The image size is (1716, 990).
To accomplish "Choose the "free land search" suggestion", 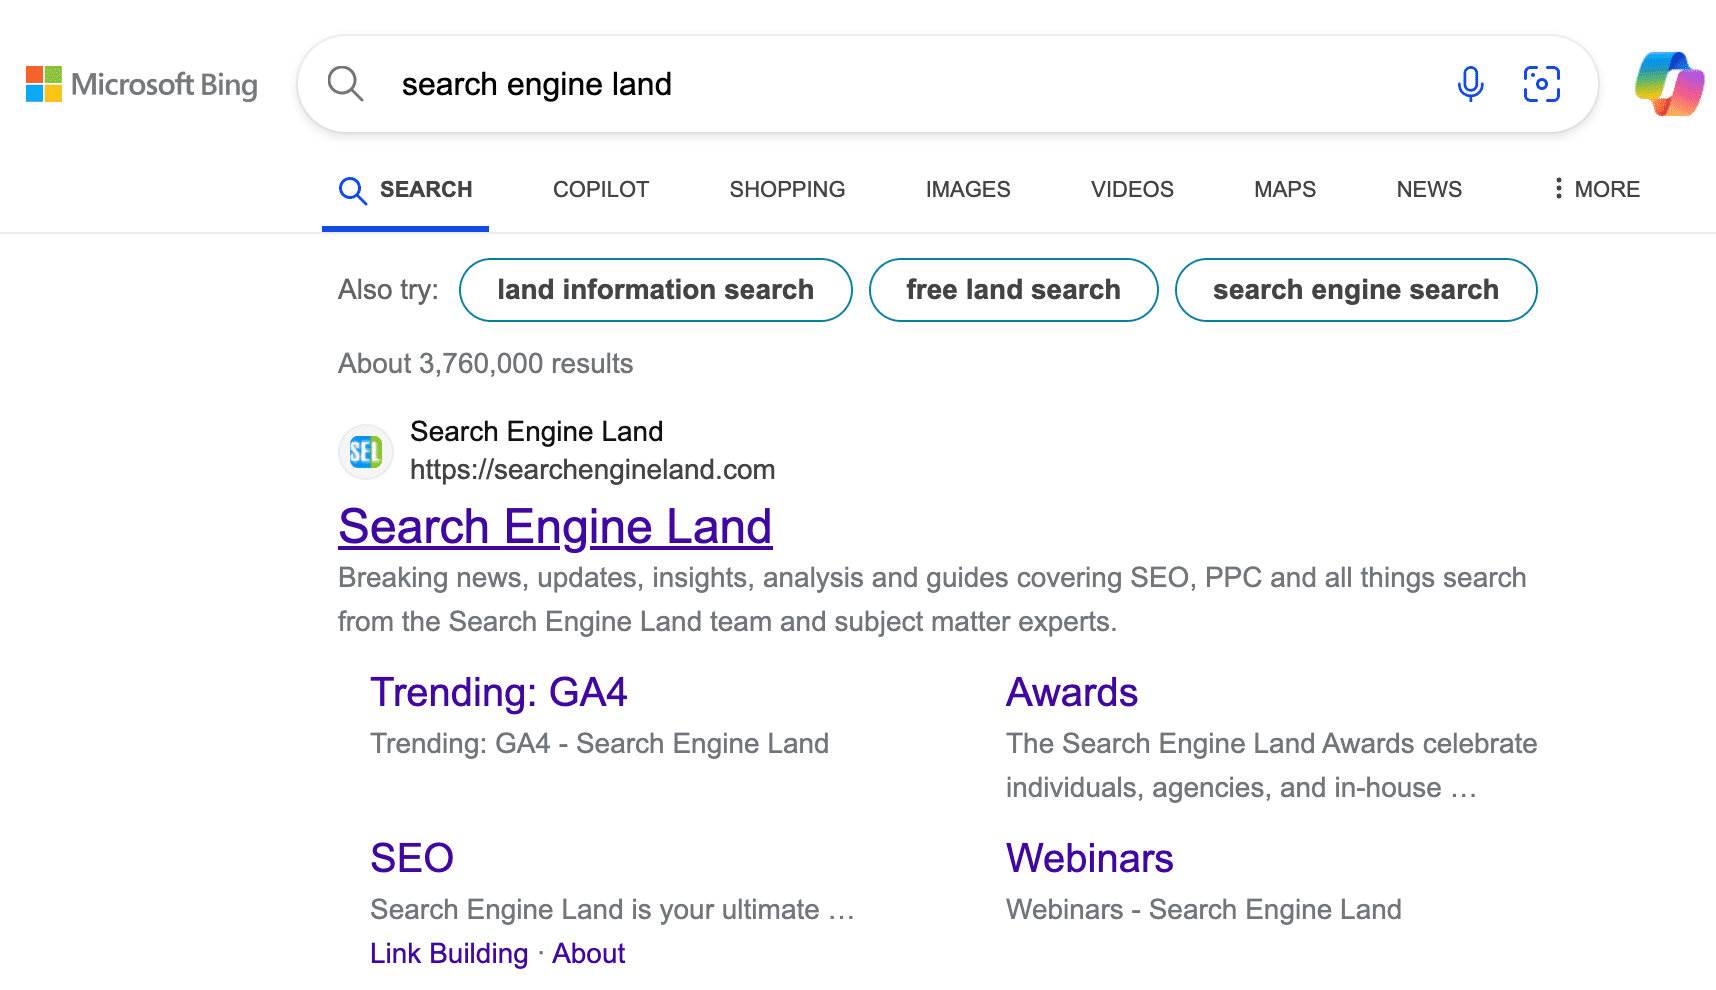I will (1013, 290).
